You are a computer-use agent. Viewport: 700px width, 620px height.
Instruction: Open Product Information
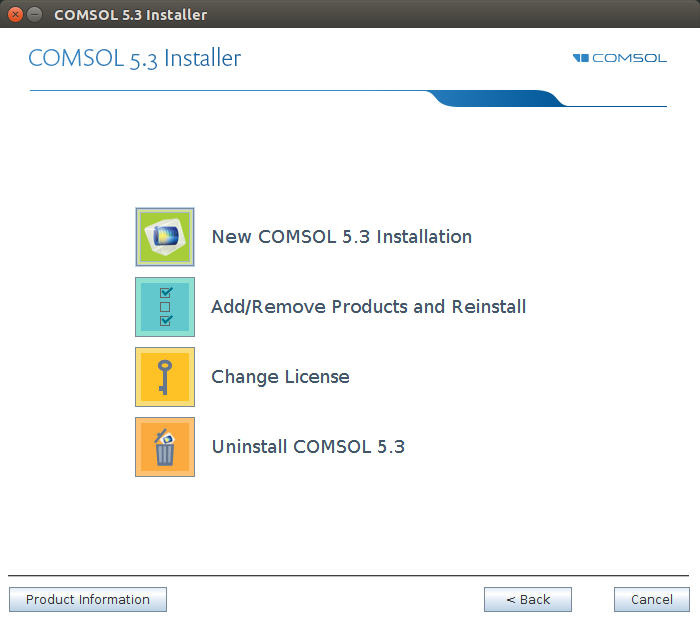pos(88,600)
